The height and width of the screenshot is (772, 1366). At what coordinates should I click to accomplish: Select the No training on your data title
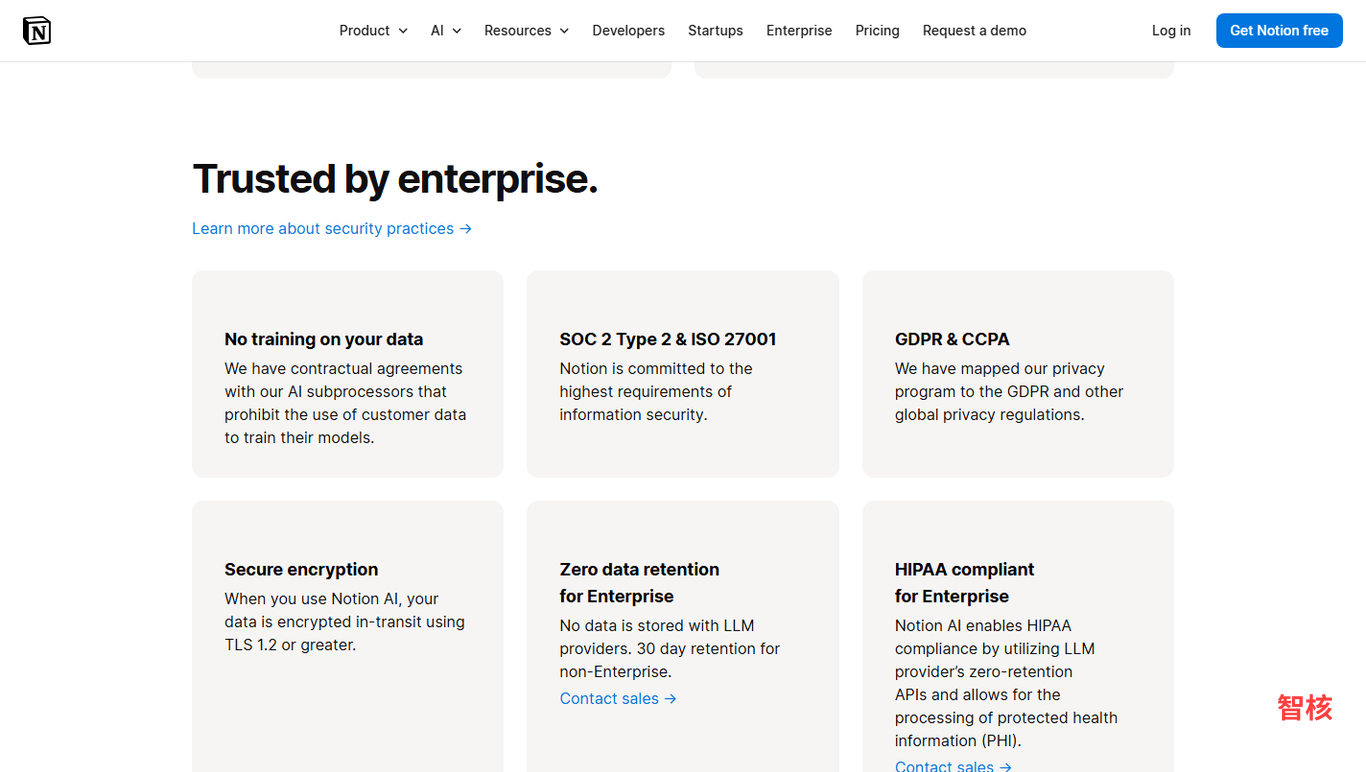coord(324,339)
